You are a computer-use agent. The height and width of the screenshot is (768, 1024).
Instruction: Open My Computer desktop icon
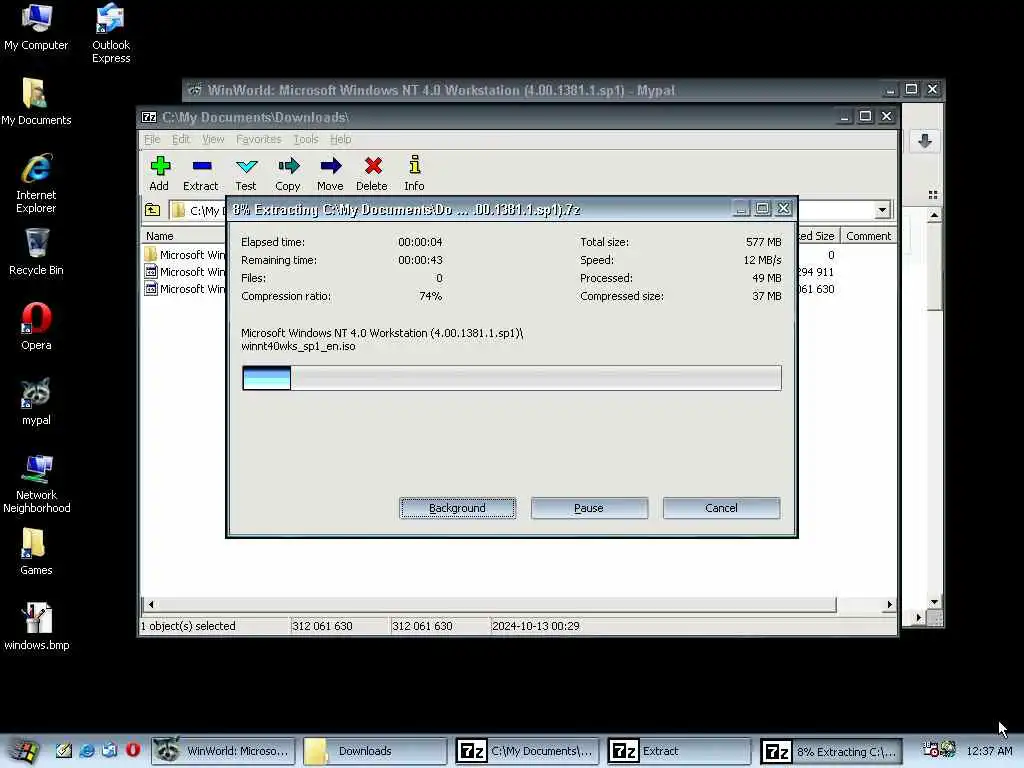(x=36, y=27)
